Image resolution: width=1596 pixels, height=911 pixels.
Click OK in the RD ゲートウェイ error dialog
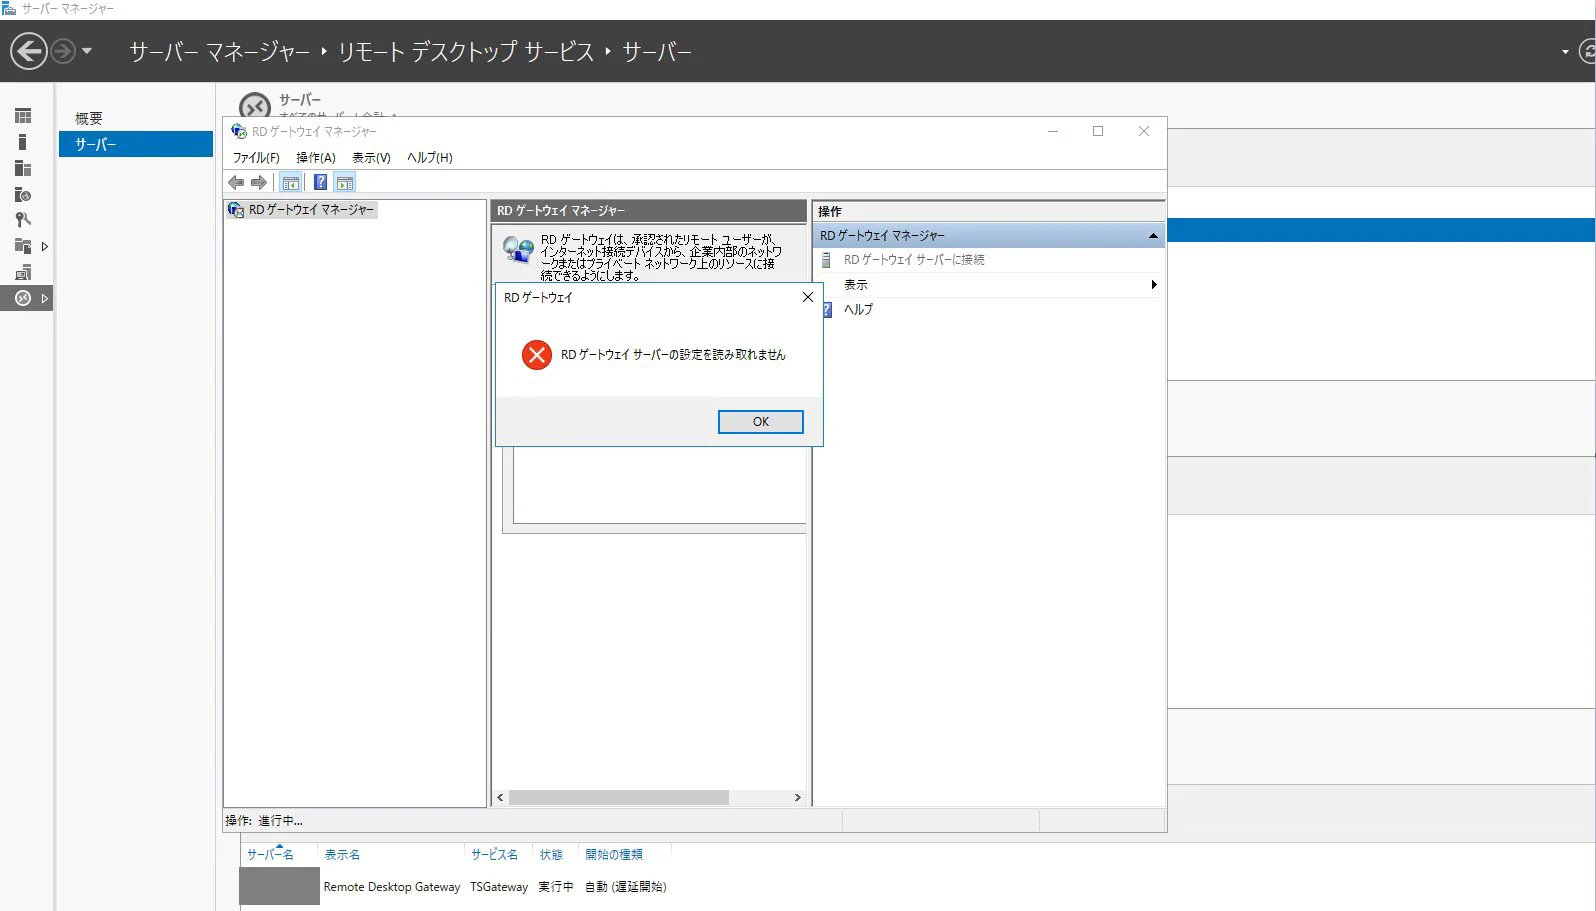tap(760, 422)
